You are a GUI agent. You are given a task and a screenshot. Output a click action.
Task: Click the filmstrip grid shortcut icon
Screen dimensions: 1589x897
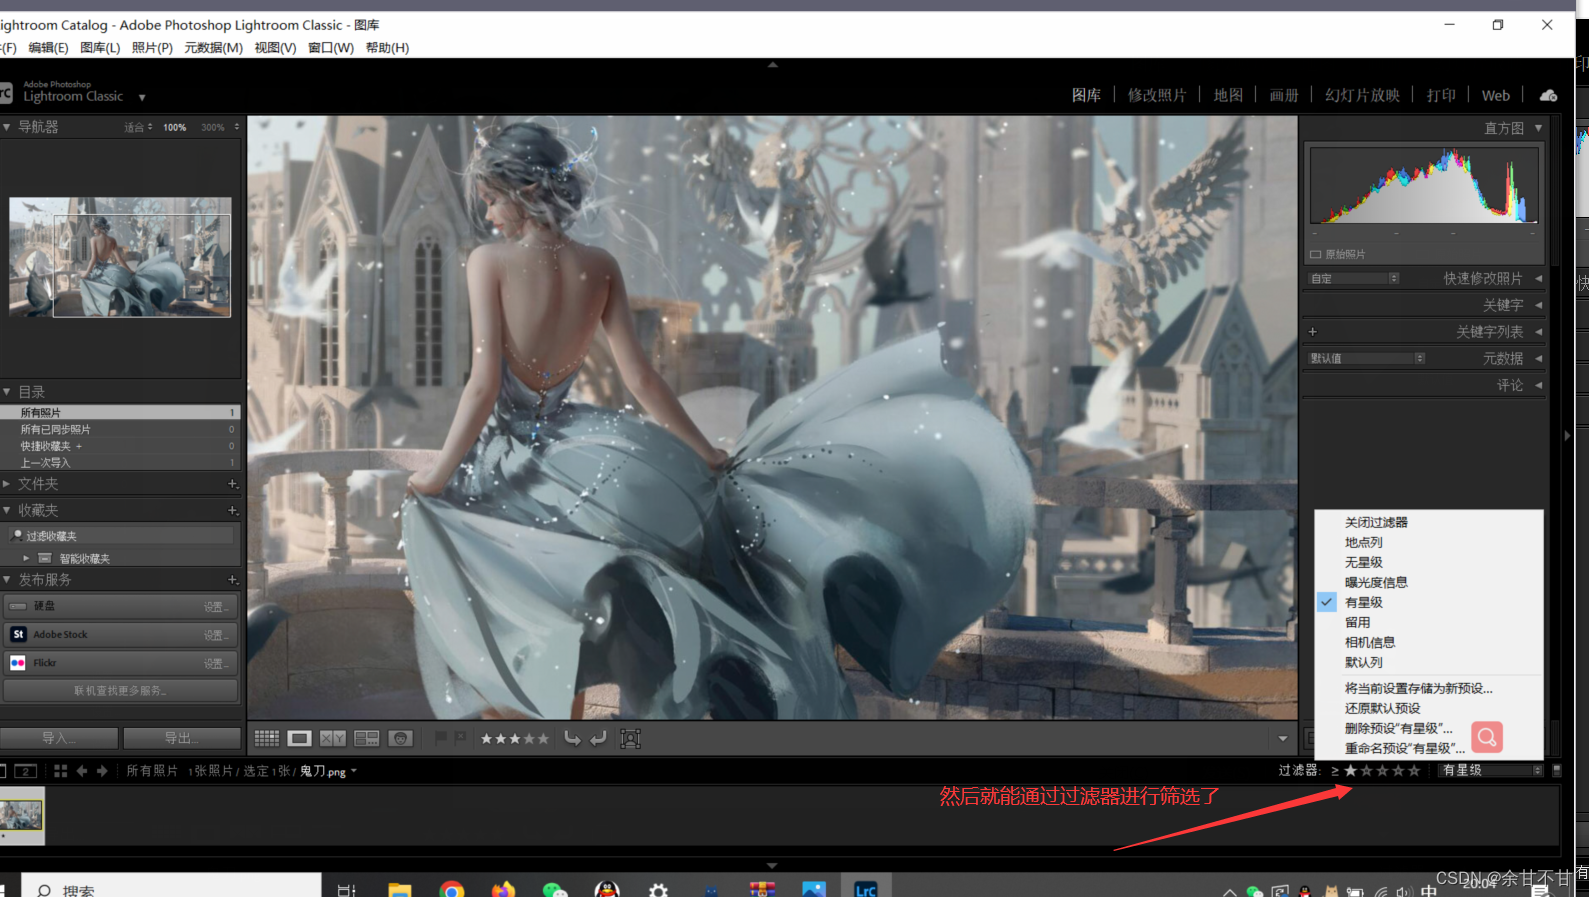60,771
